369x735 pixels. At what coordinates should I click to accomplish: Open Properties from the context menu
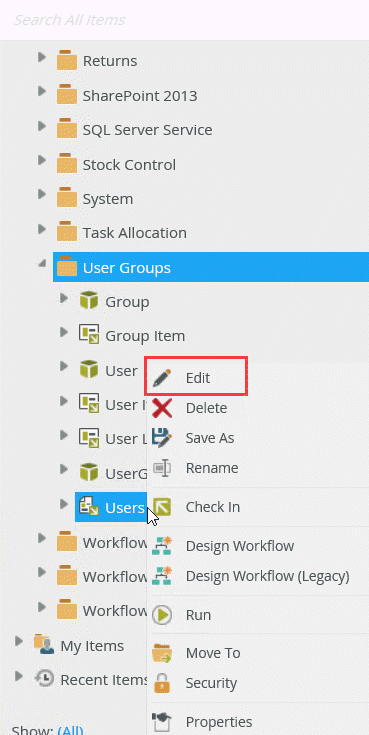click(218, 721)
